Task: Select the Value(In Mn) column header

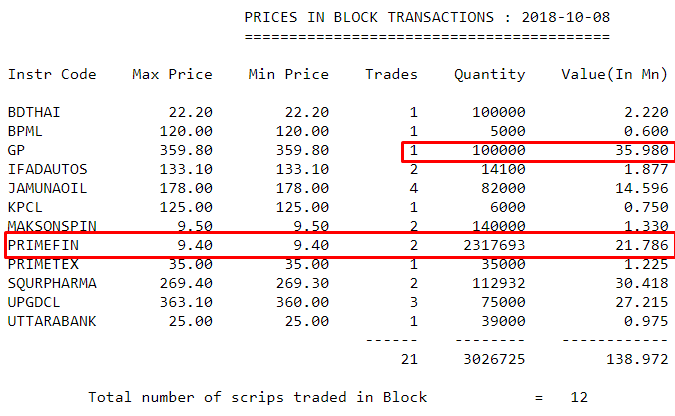Action: 614,74
